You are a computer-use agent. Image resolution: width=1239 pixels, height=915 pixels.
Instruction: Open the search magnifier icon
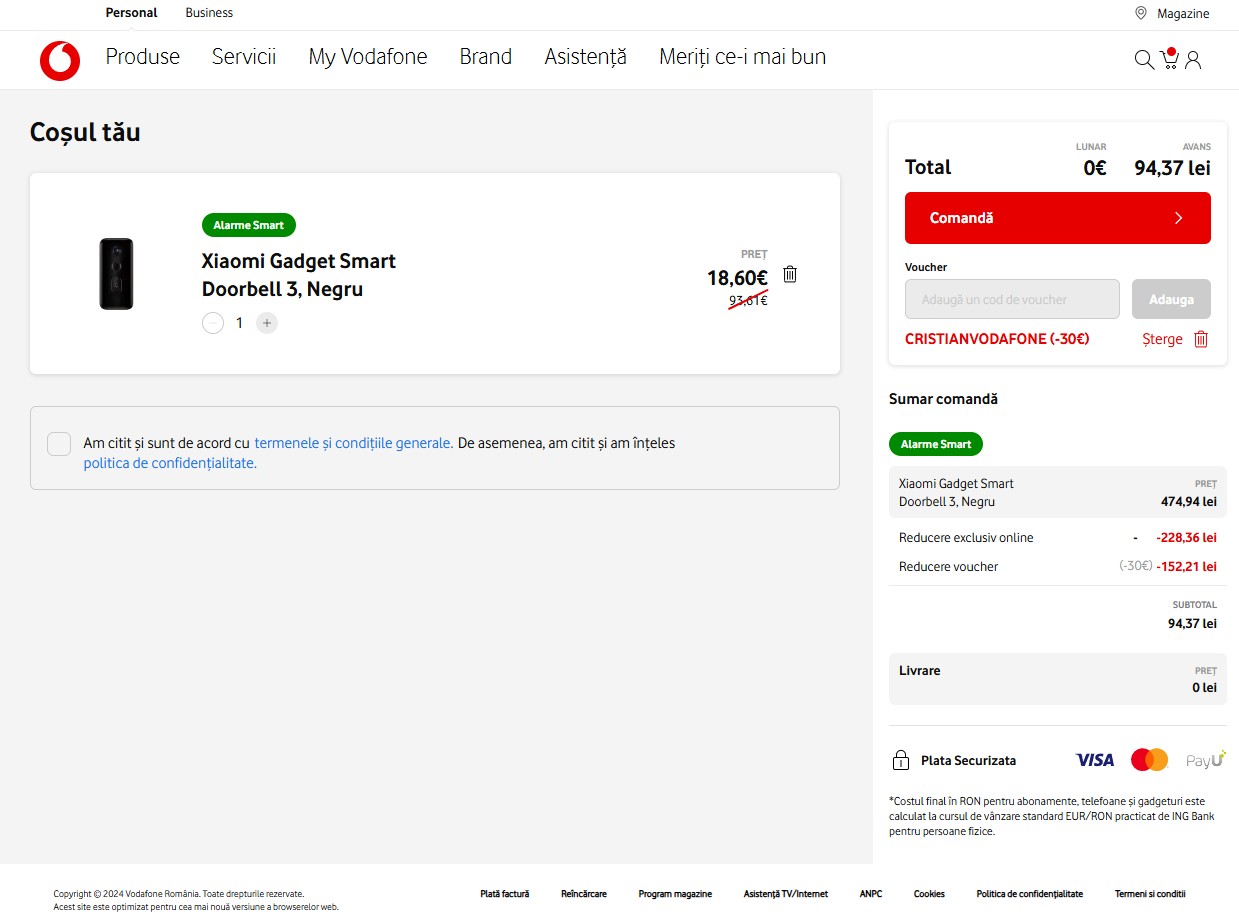tap(1144, 60)
